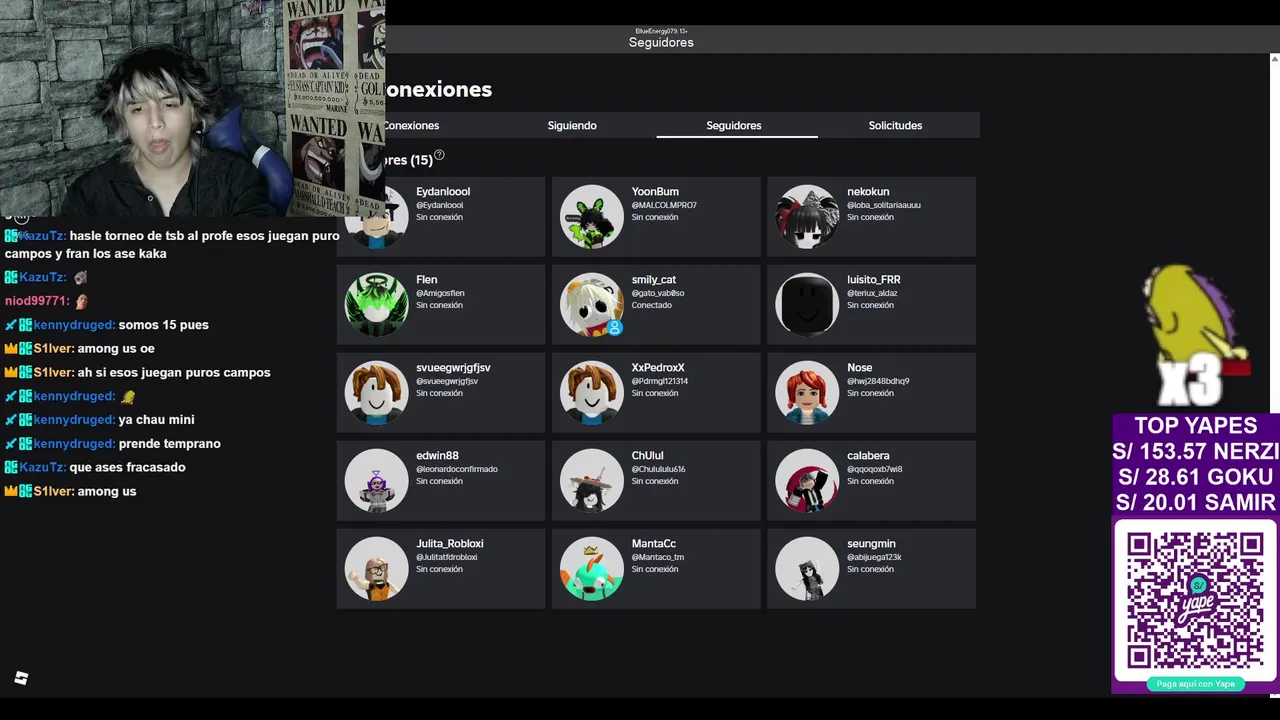Select the Seguidores tab
Screen dimensions: 1280x720
coord(734,126)
